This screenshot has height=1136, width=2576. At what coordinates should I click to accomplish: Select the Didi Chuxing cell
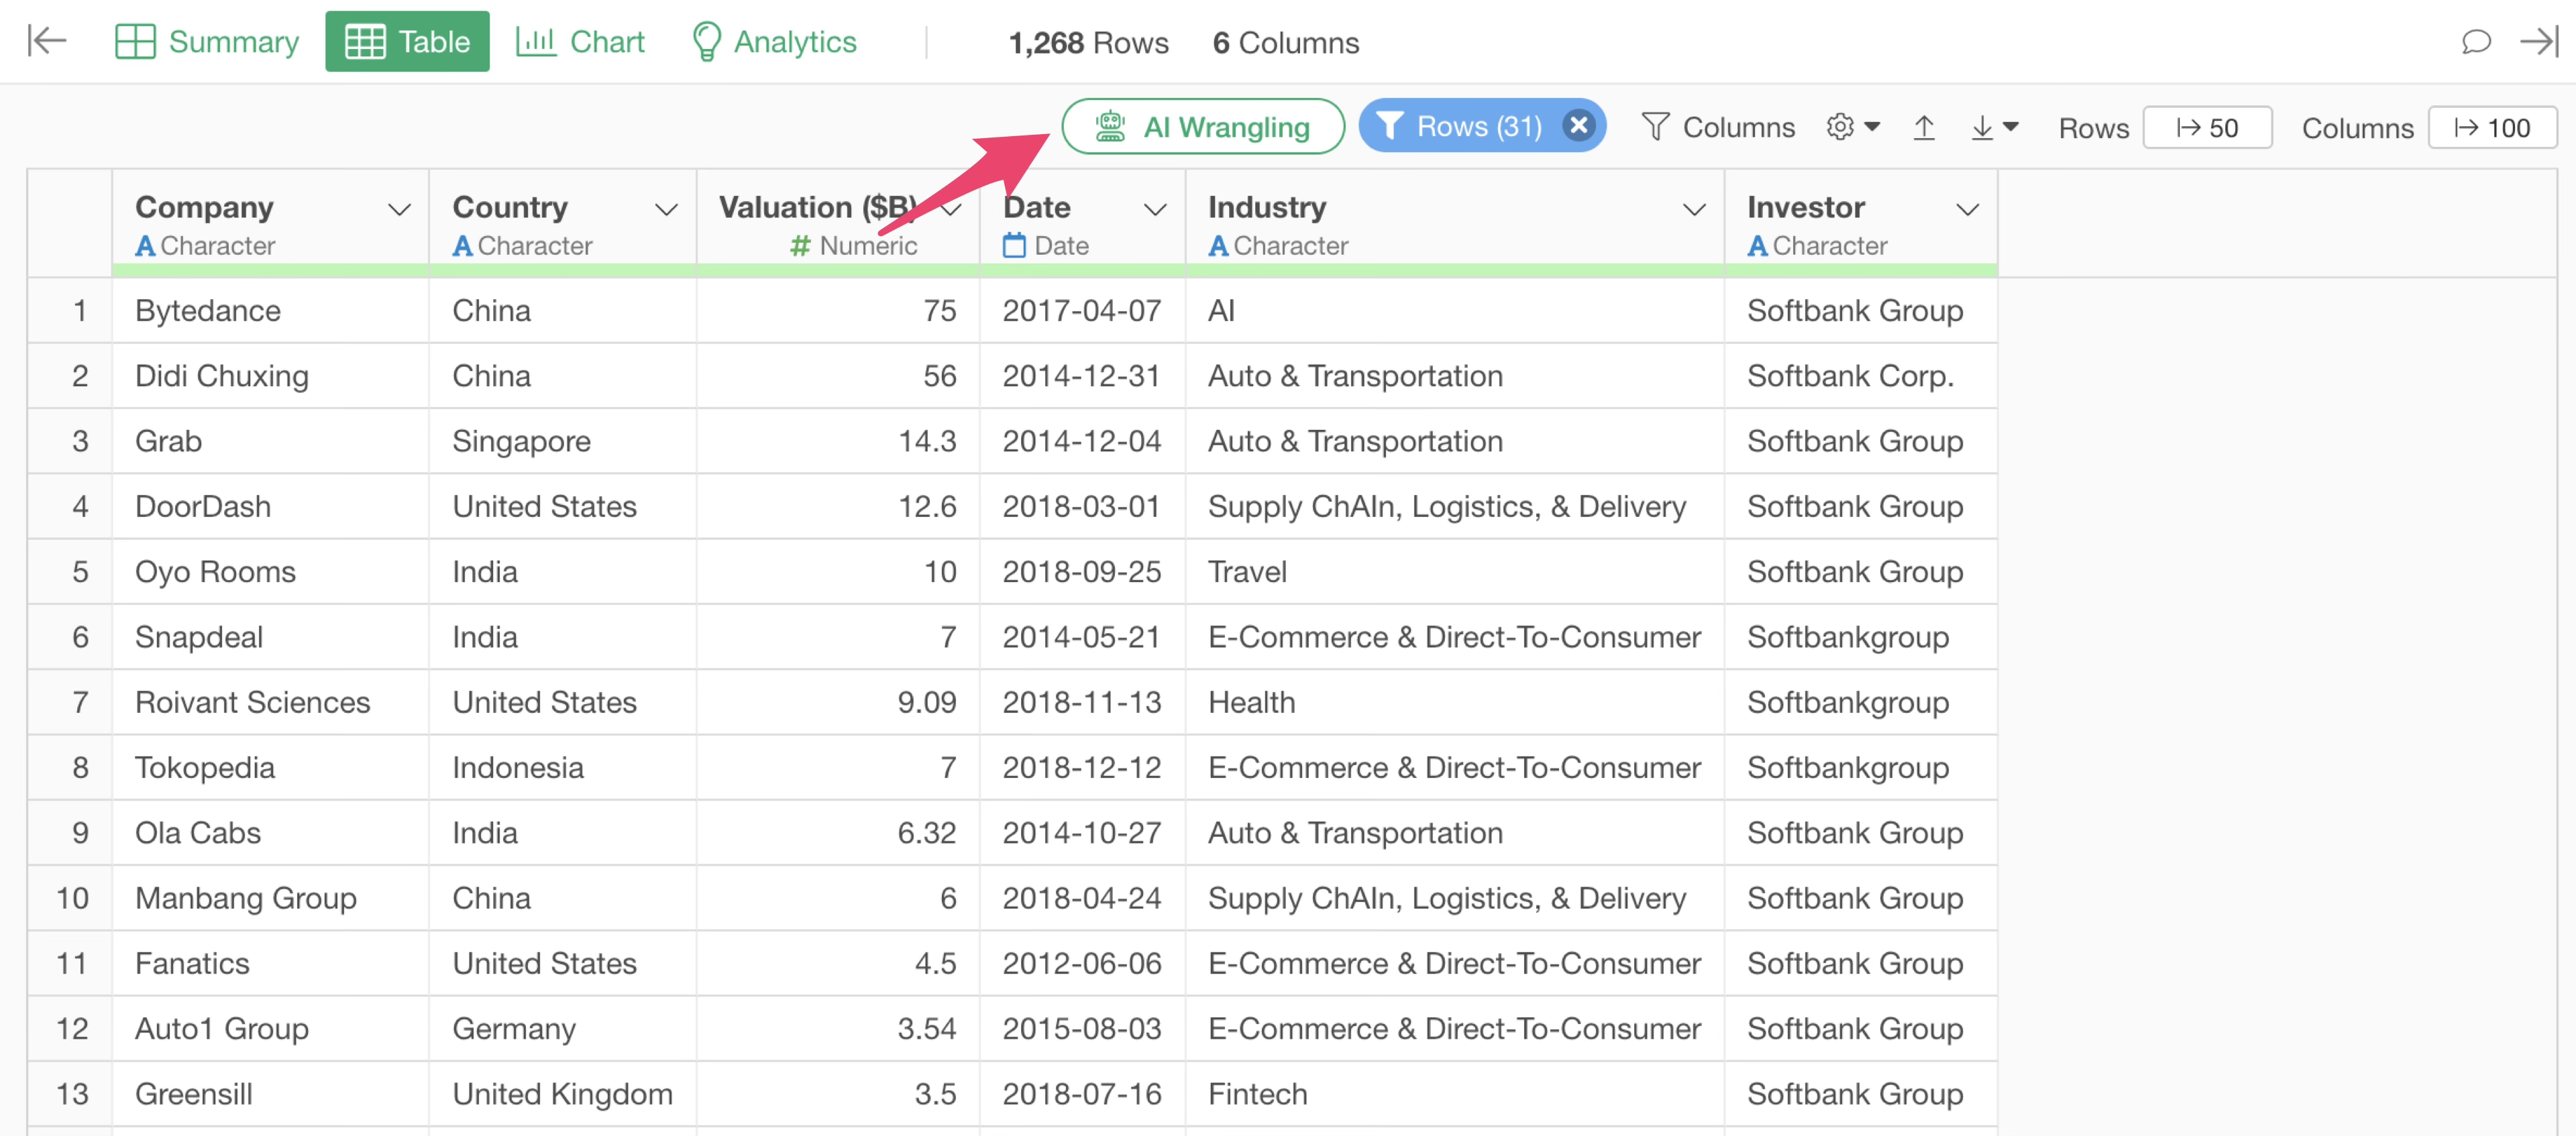point(270,376)
